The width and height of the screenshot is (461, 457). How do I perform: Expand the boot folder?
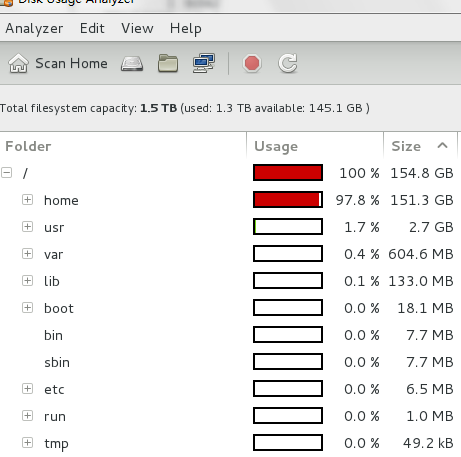pos(27,308)
